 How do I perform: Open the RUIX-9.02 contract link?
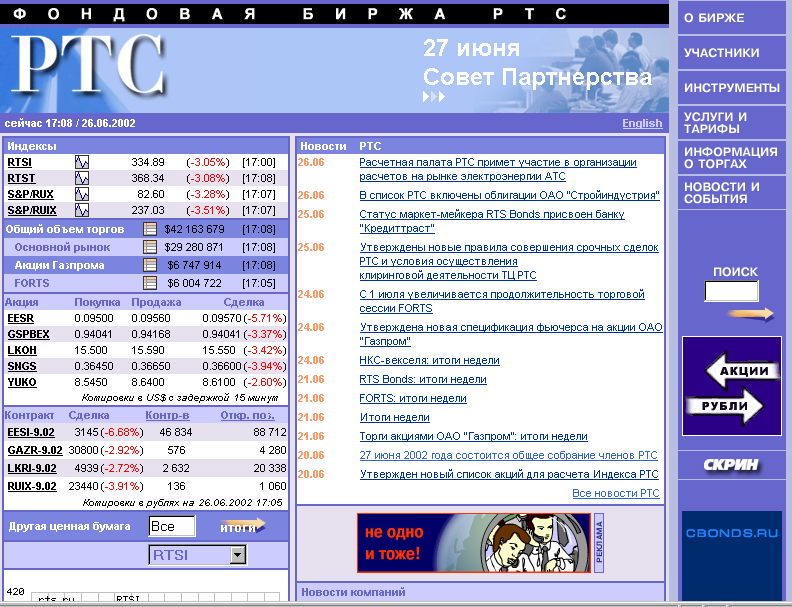(32, 486)
